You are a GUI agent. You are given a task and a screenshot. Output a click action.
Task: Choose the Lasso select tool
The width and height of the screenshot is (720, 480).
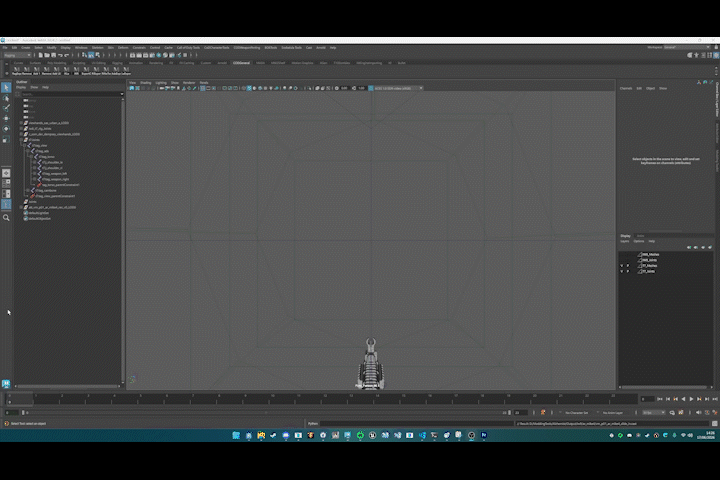6,98
